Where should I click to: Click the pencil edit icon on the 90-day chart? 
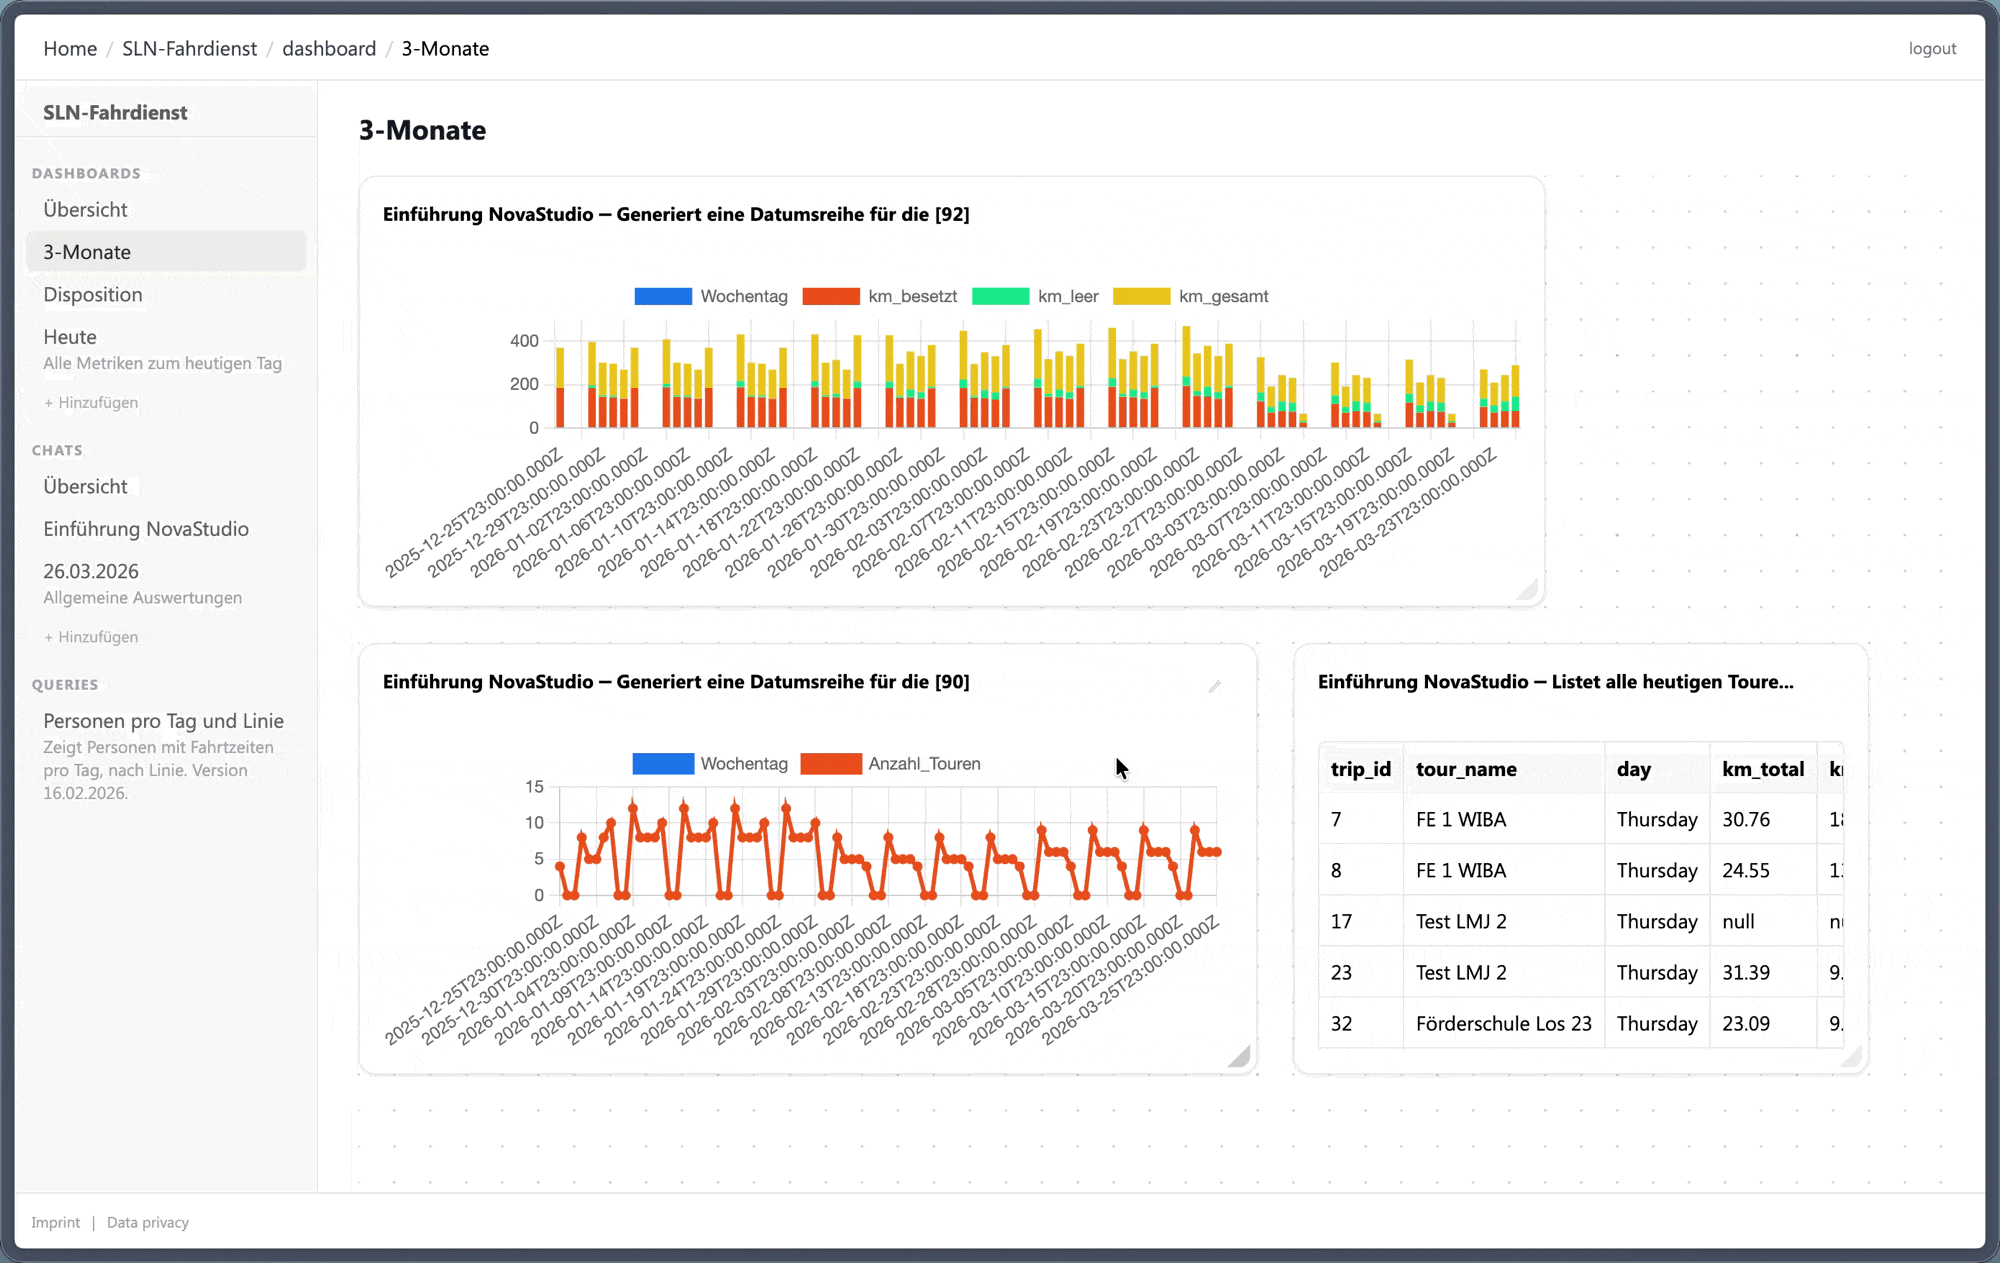pos(1214,687)
